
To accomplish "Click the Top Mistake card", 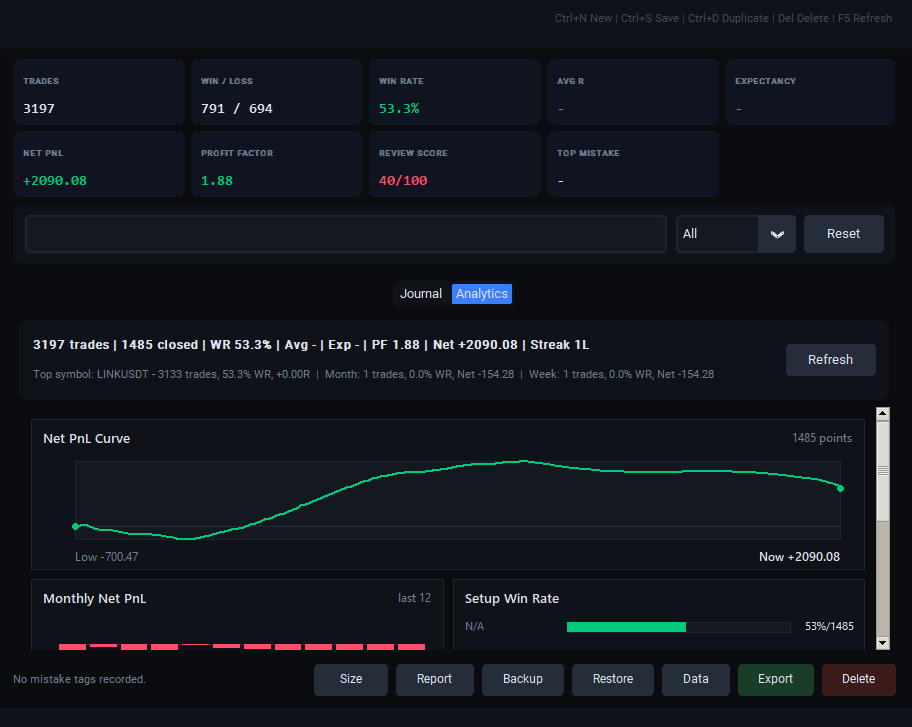I will pos(633,164).
